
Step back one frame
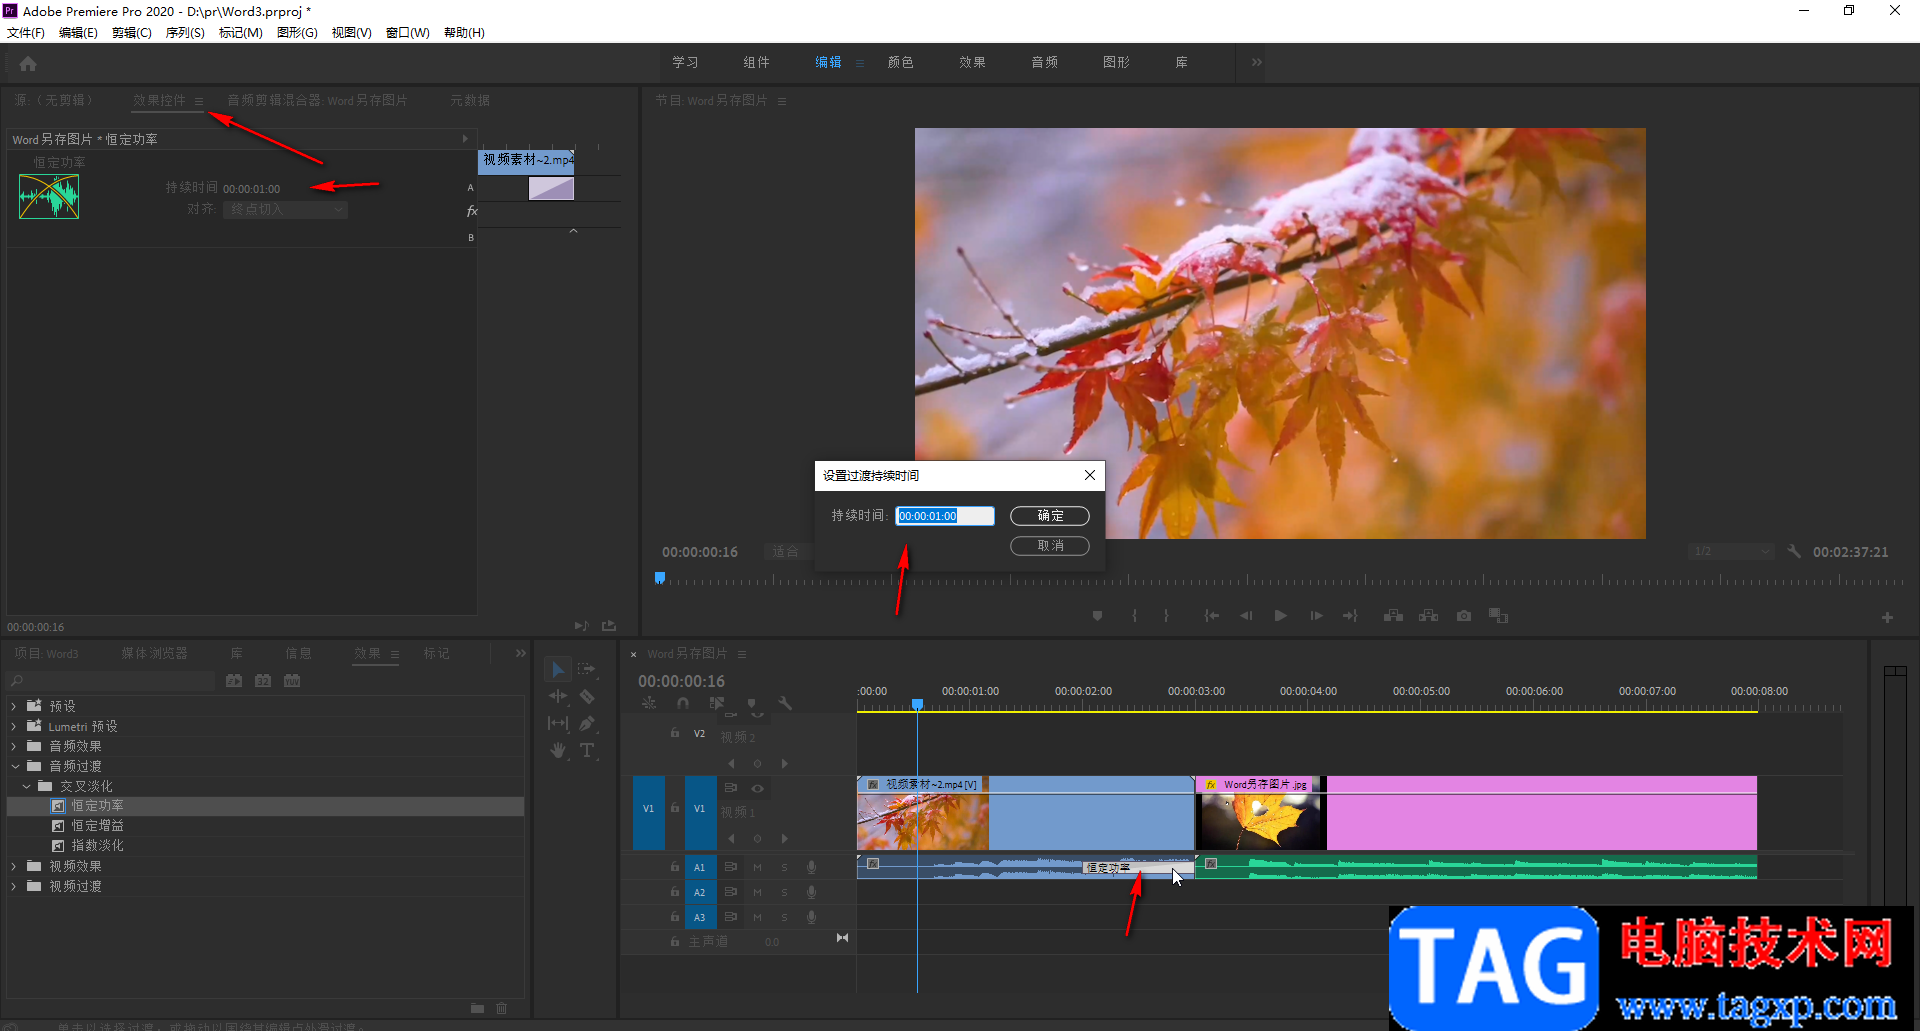click(x=1246, y=616)
